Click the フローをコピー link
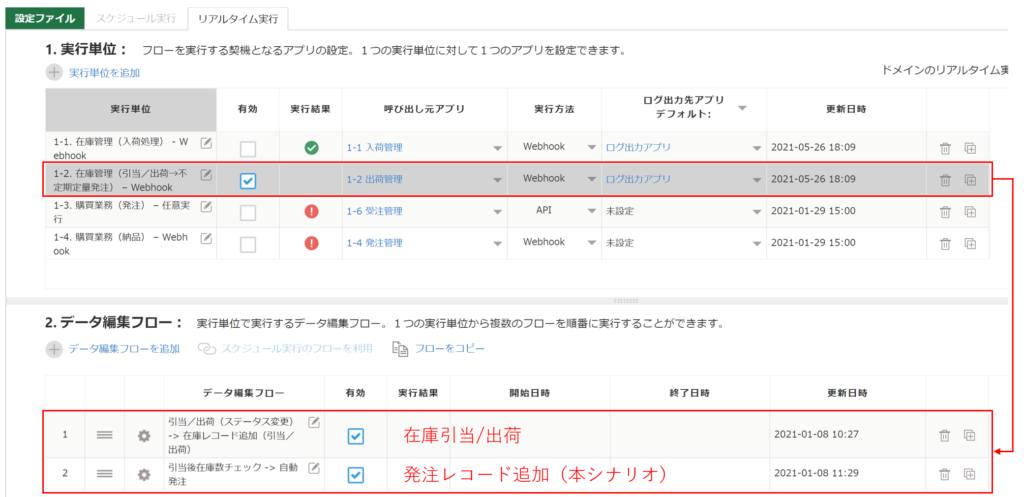Viewport: 1024px width, 497px height. [450, 349]
